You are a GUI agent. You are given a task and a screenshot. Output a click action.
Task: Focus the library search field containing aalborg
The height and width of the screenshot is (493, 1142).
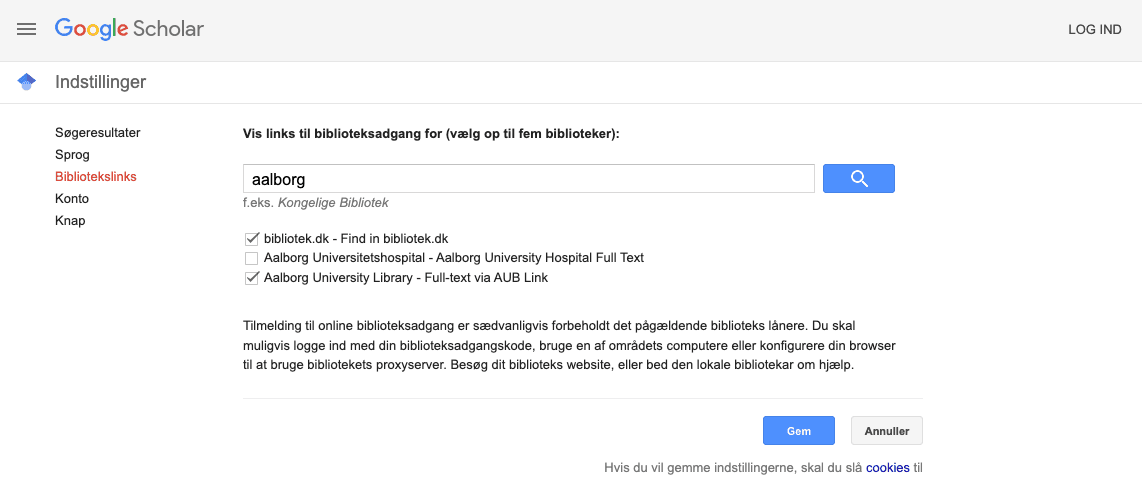529,178
